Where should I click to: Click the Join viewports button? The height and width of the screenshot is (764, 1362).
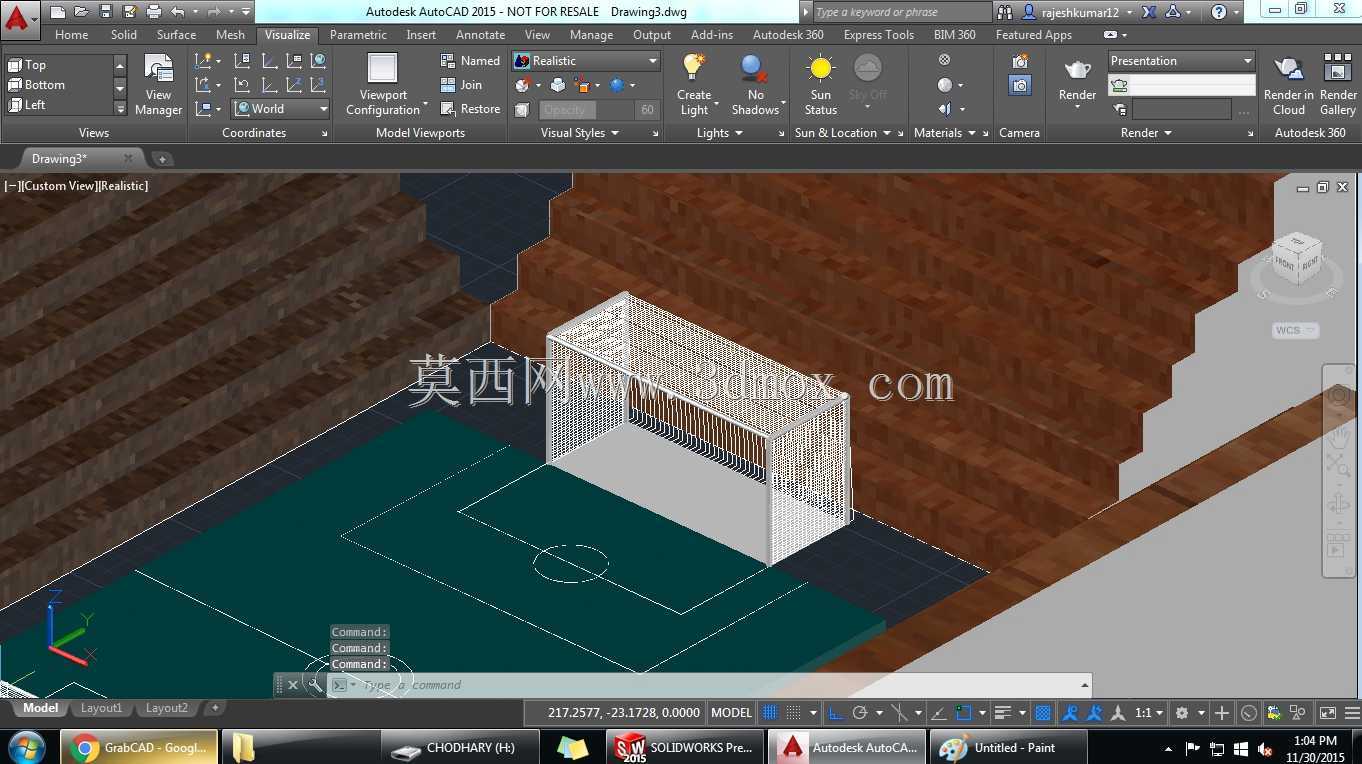(462, 85)
